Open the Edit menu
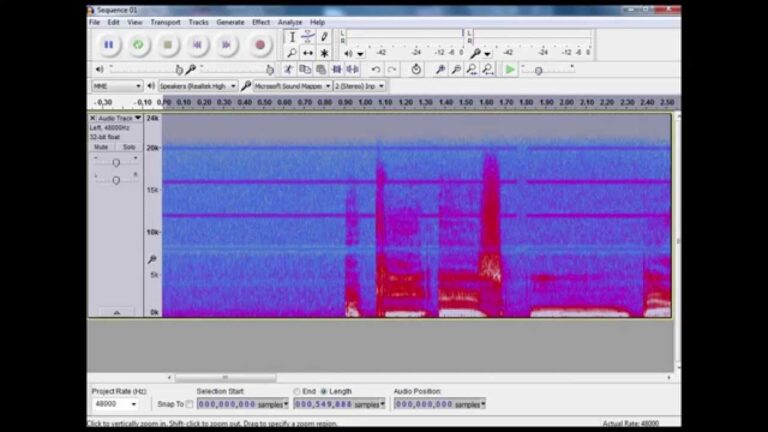This screenshot has height=432, width=768. pyautogui.click(x=114, y=23)
